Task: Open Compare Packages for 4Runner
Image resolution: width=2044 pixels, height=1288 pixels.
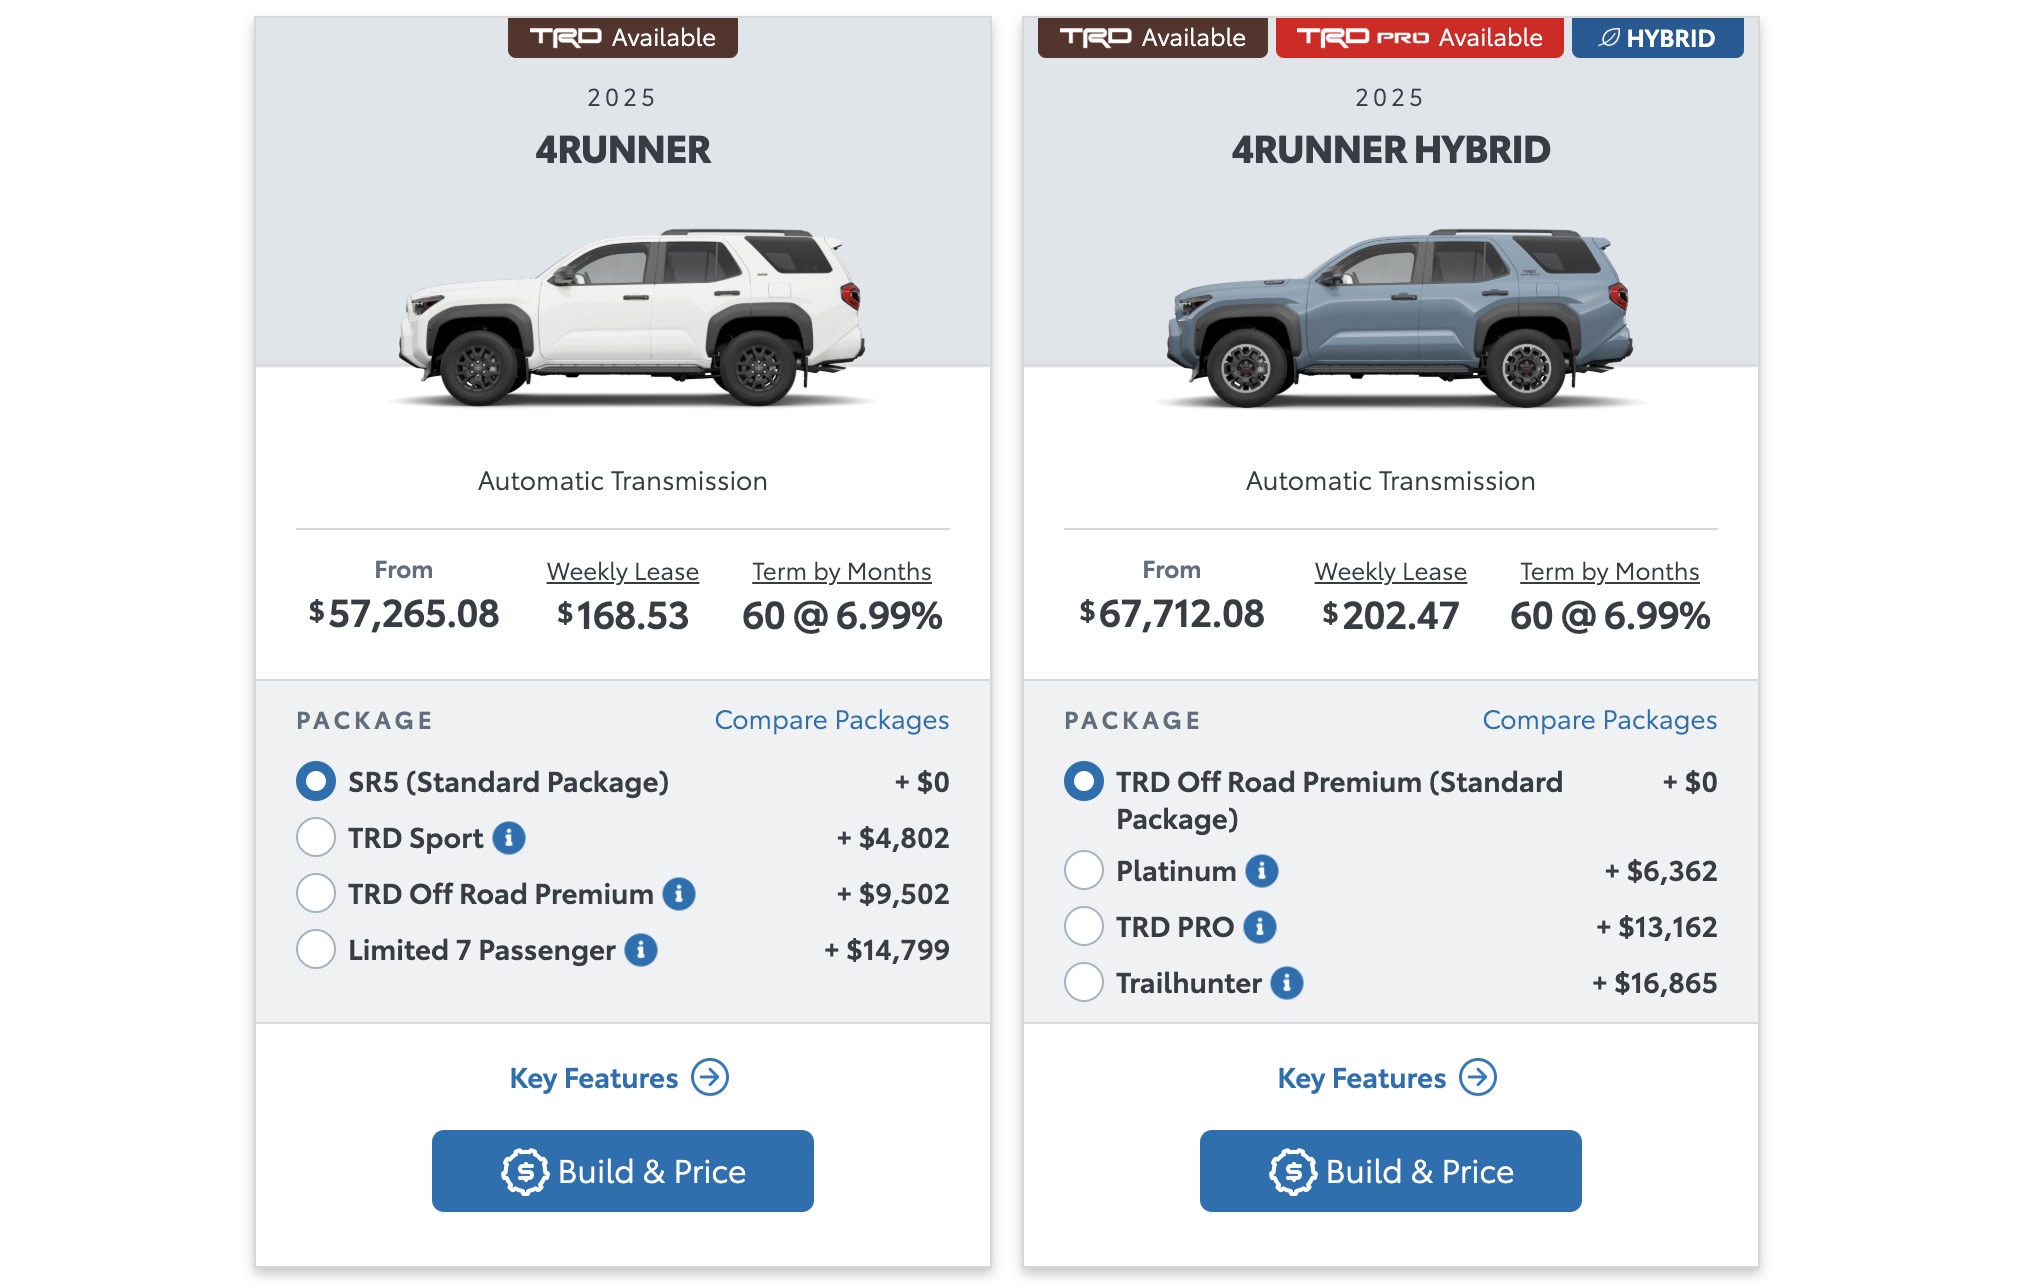Action: [831, 720]
